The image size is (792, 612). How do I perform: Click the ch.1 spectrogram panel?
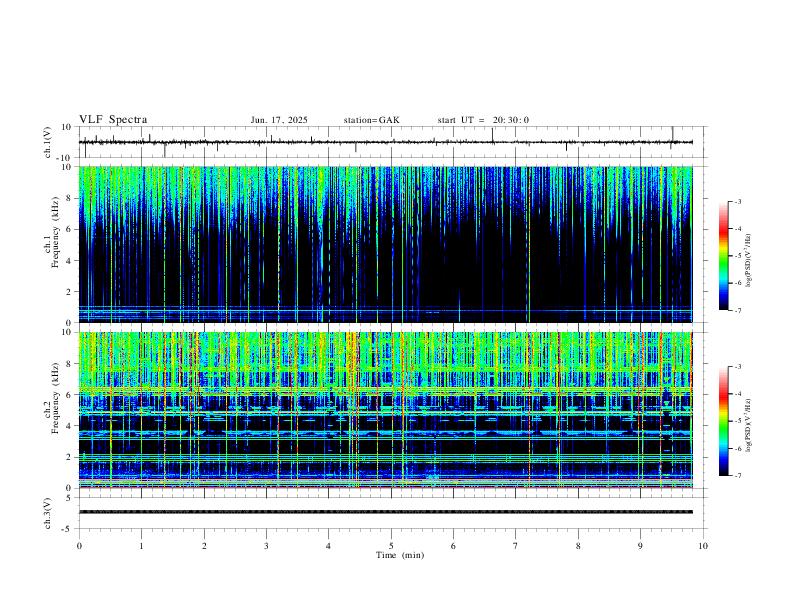coord(385,244)
